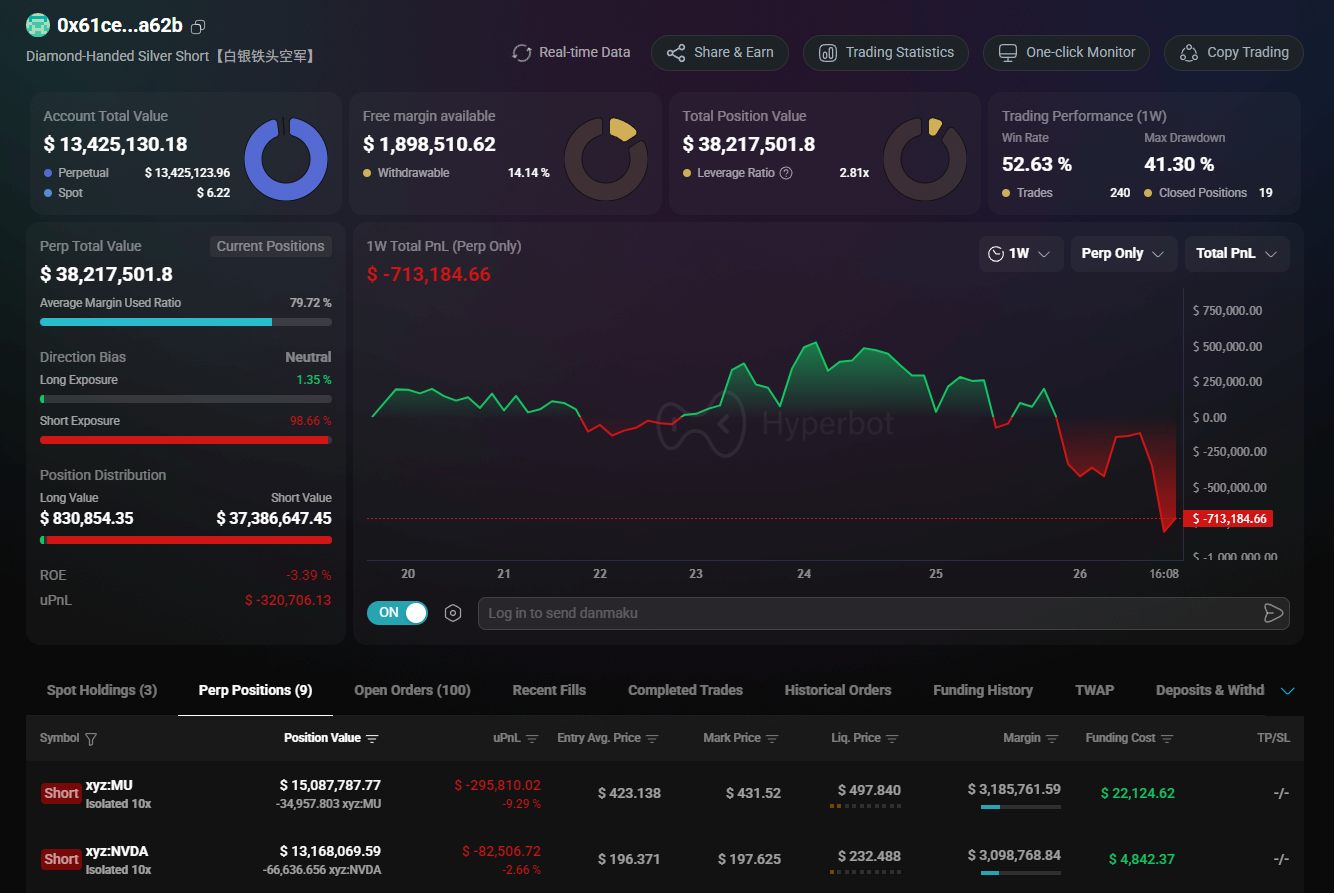Click the Average Margin Used Ratio bar
Image resolution: width=1334 pixels, height=893 pixels.
[x=186, y=322]
